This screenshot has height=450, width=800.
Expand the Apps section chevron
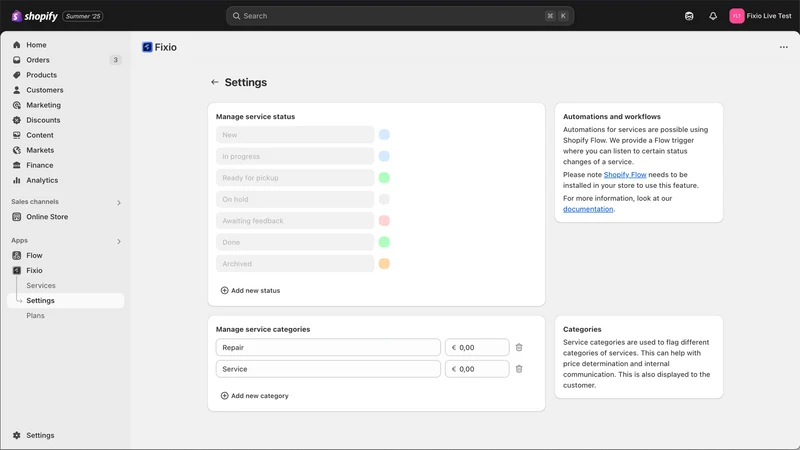click(119, 241)
